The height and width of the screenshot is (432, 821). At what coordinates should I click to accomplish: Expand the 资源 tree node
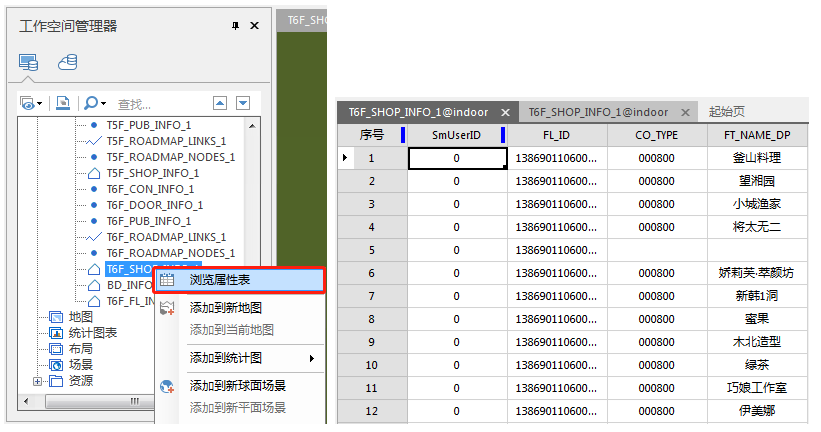coord(39,381)
